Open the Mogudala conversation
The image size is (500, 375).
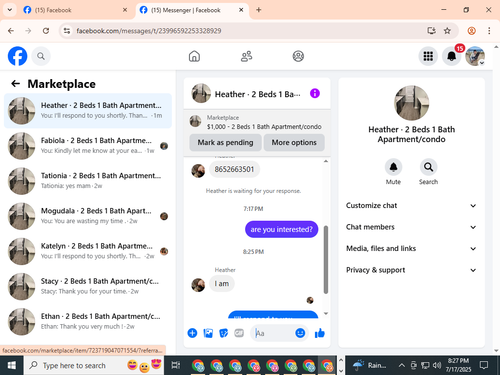(88, 216)
